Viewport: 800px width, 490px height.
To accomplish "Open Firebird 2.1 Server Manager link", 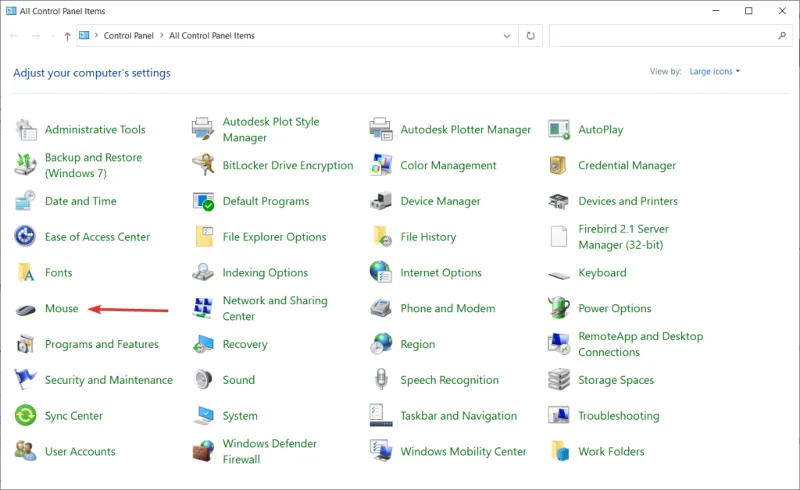I will [x=623, y=237].
